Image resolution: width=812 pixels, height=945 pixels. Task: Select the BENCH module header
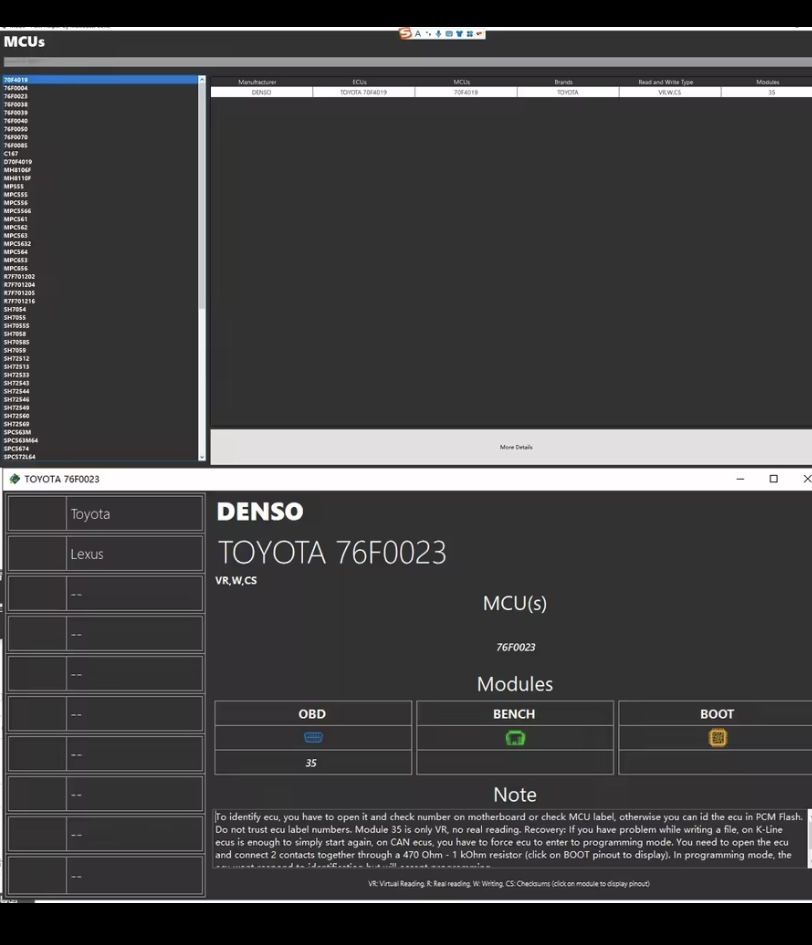click(x=515, y=714)
